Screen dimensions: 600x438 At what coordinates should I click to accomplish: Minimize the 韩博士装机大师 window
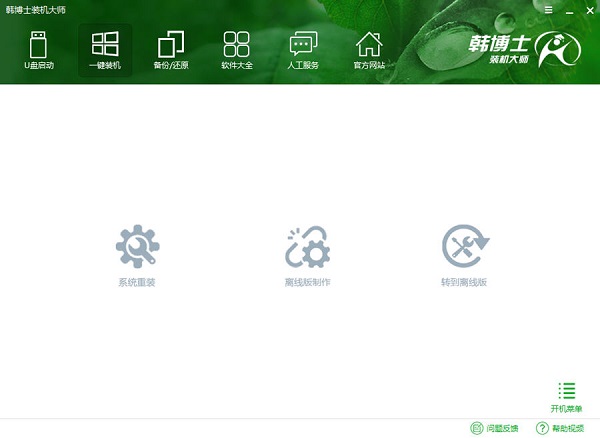pos(570,11)
